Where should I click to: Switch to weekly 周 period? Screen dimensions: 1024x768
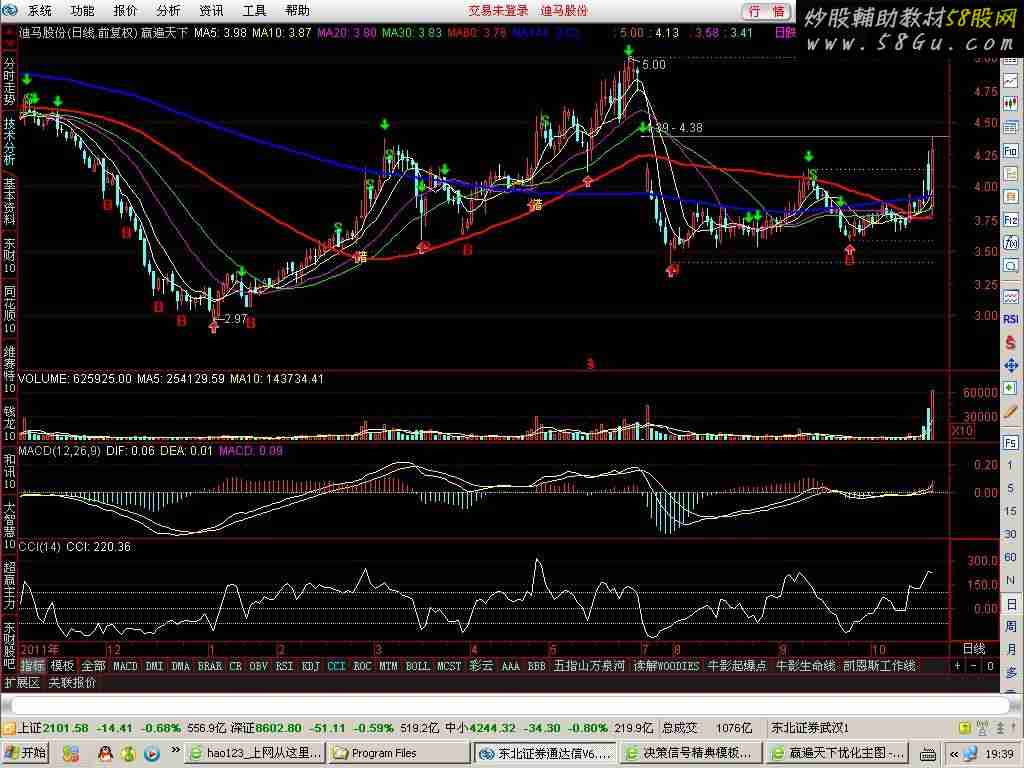tap(1010, 627)
